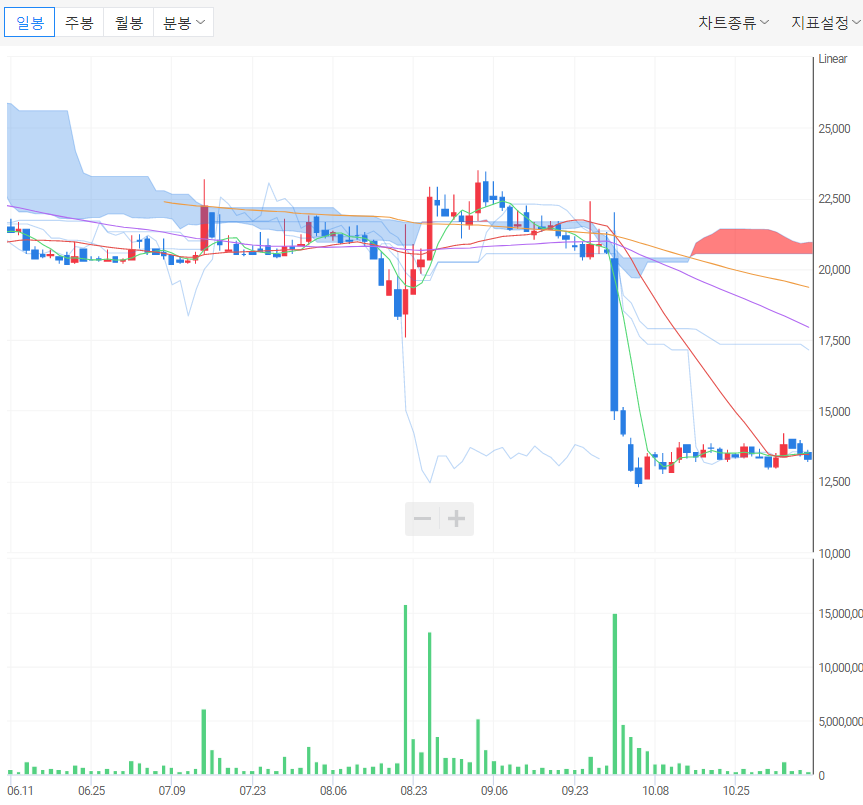The image size is (863, 805).
Task: Click the 08.23 date label
Action: [x=414, y=791]
